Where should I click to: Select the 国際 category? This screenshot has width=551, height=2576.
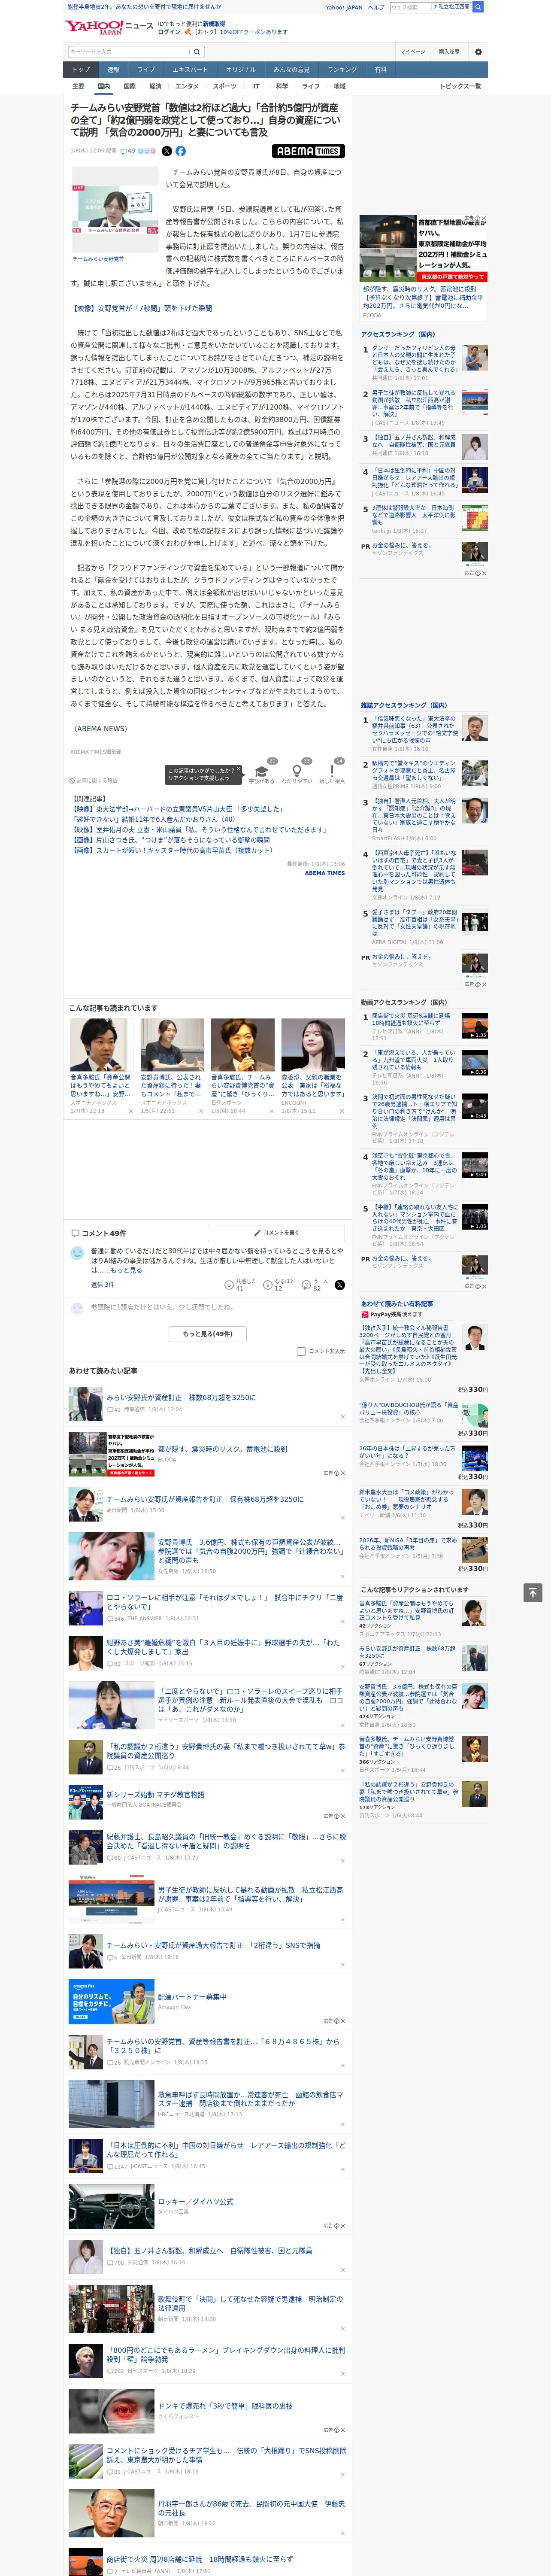(129, 87)
